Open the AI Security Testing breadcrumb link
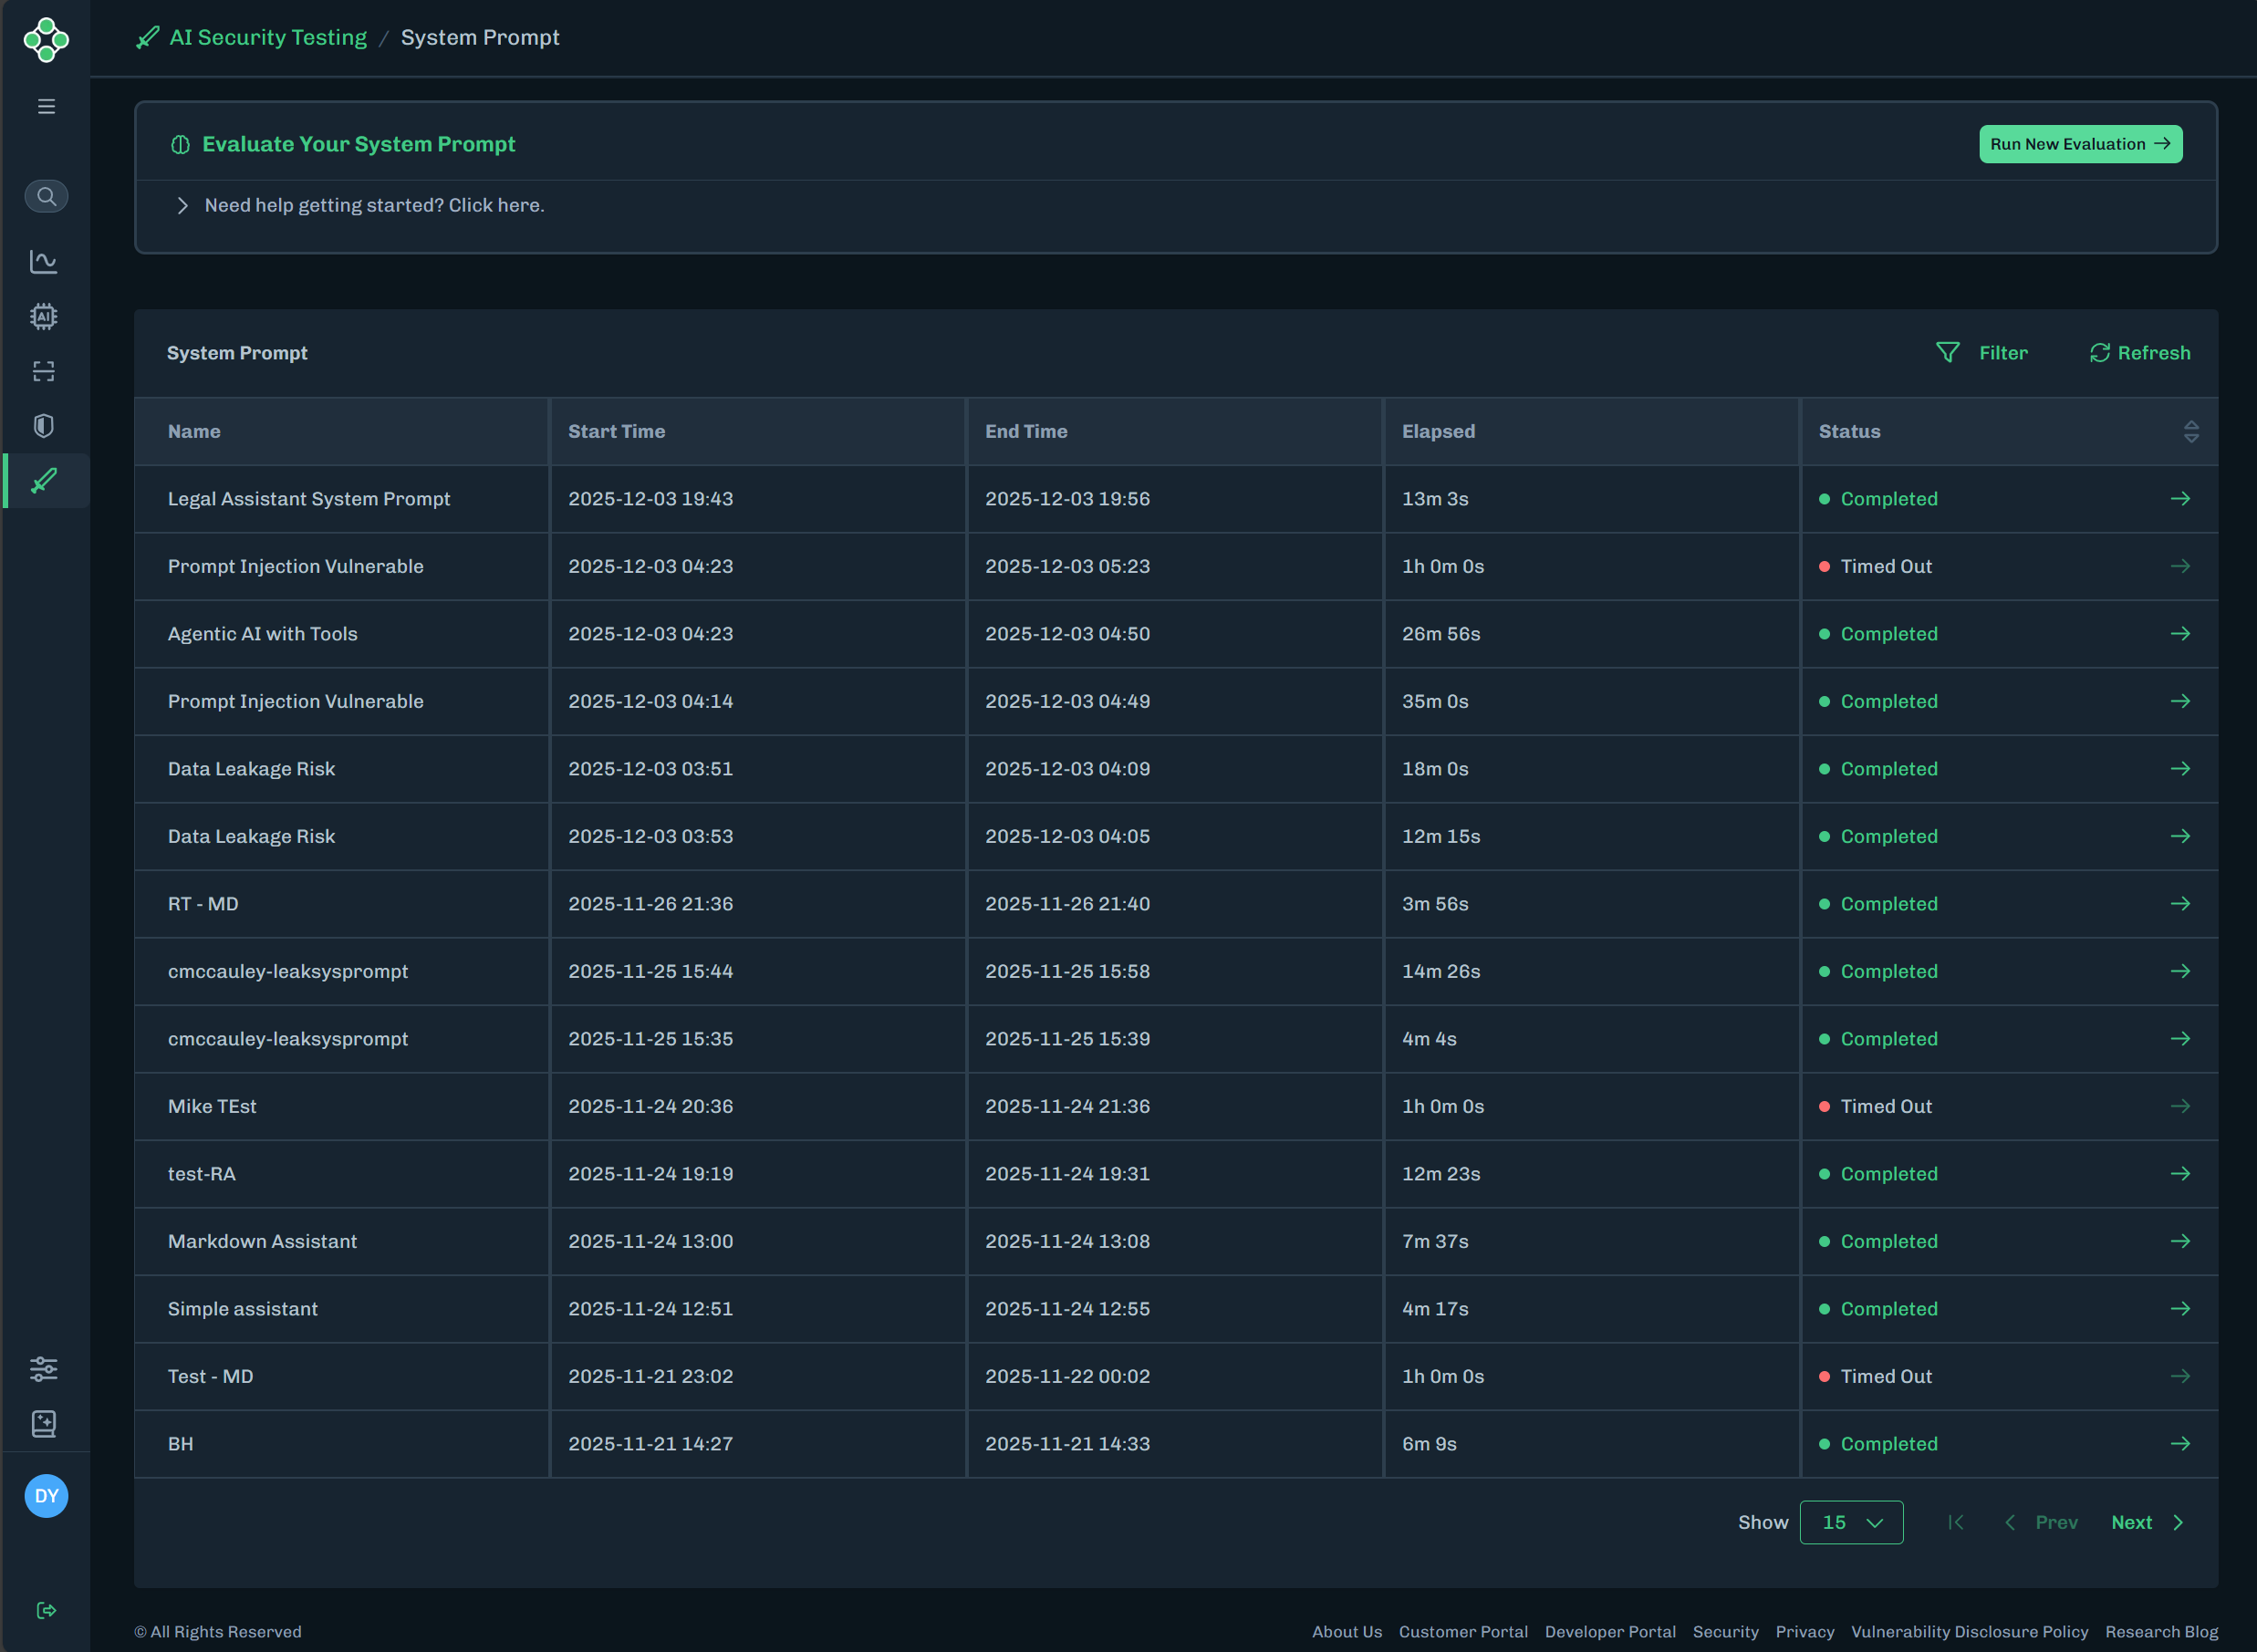This screenshot has width=2257, height=1652. click(x=268, y=37)
